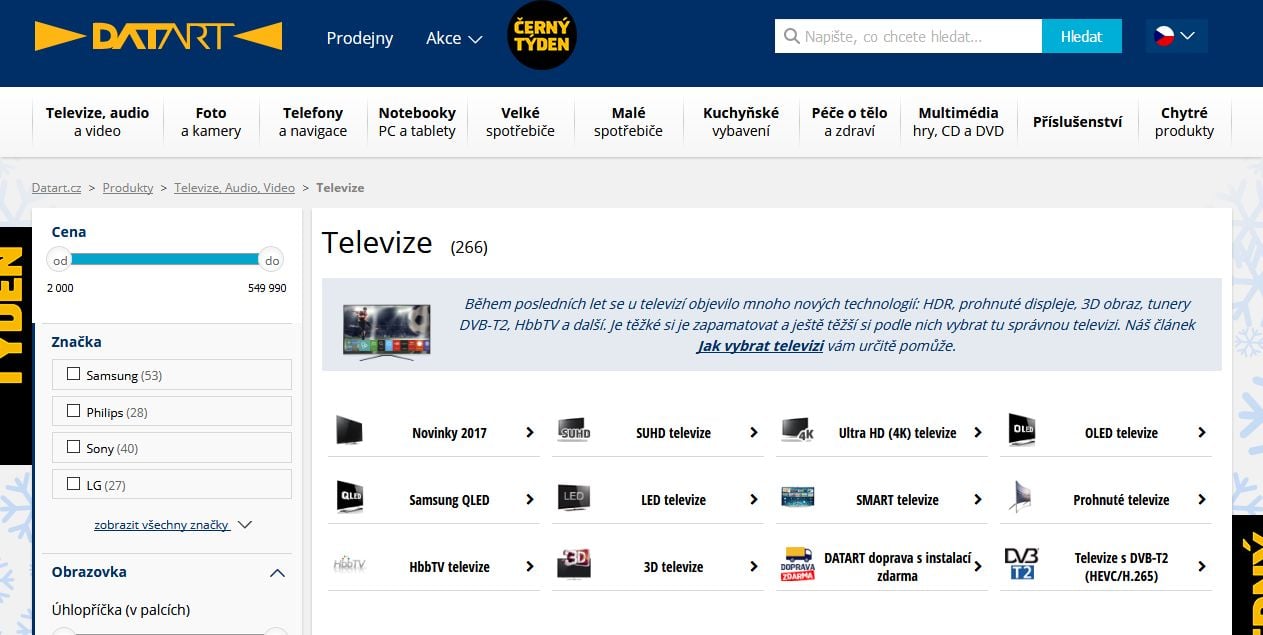Select the Televize s DVB-T2 icon

(x=1021, y=563)
